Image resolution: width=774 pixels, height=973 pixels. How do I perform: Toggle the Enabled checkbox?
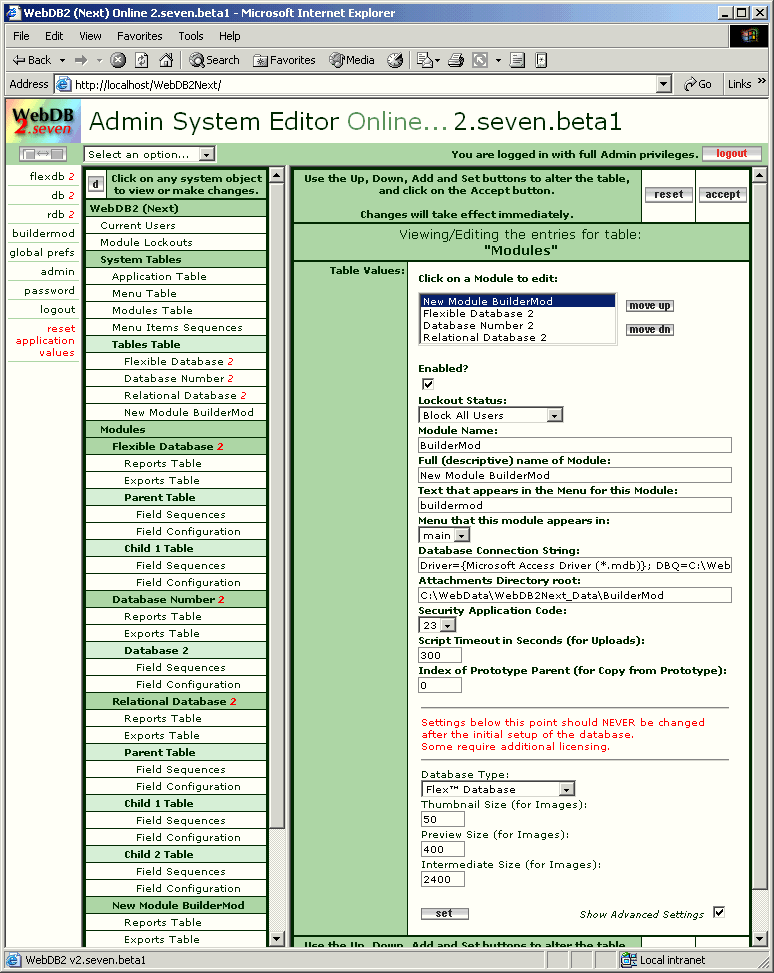428,384
